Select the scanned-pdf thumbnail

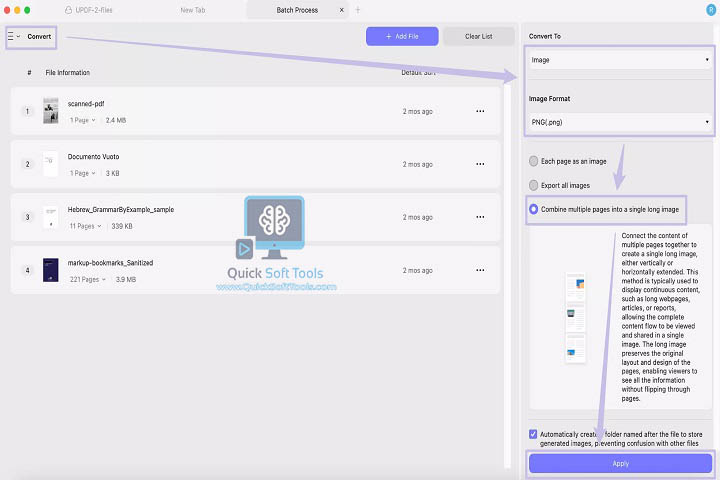click(x=51, y=111)
